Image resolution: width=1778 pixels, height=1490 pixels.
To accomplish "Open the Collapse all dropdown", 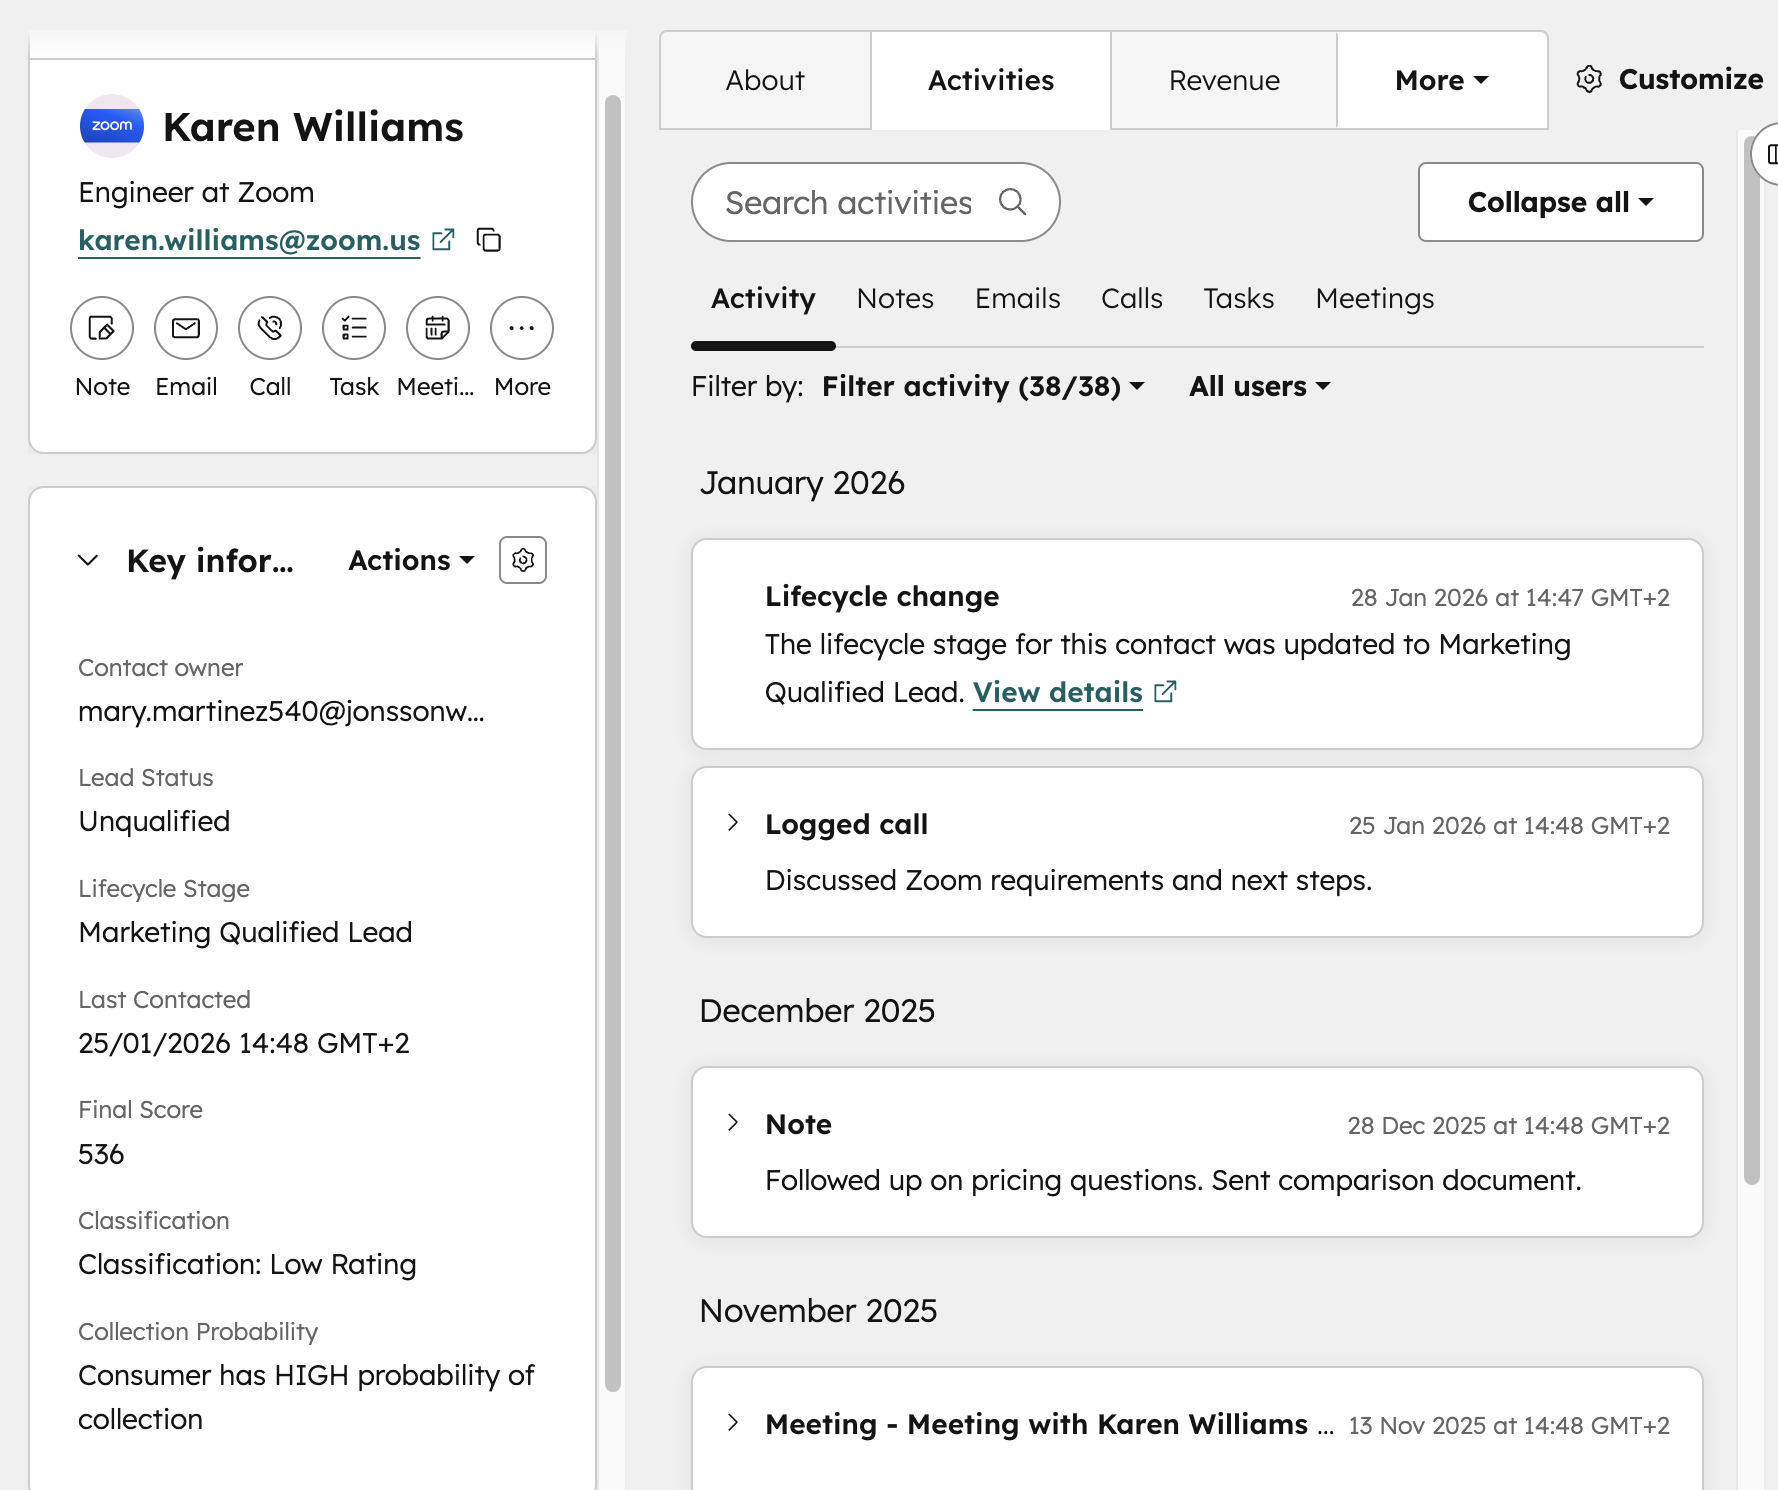I will (x=1559, y=202).
